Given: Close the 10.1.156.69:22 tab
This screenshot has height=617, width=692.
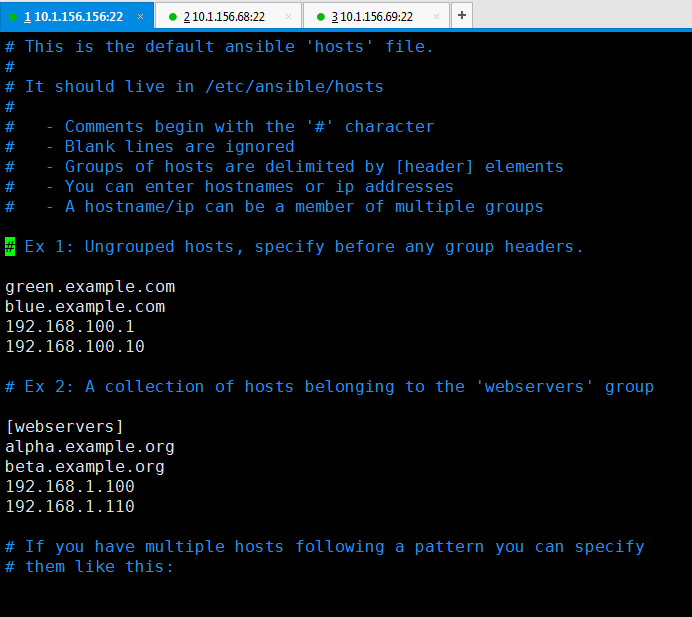Looking at the screenshot, I should [x=436, y=16].
